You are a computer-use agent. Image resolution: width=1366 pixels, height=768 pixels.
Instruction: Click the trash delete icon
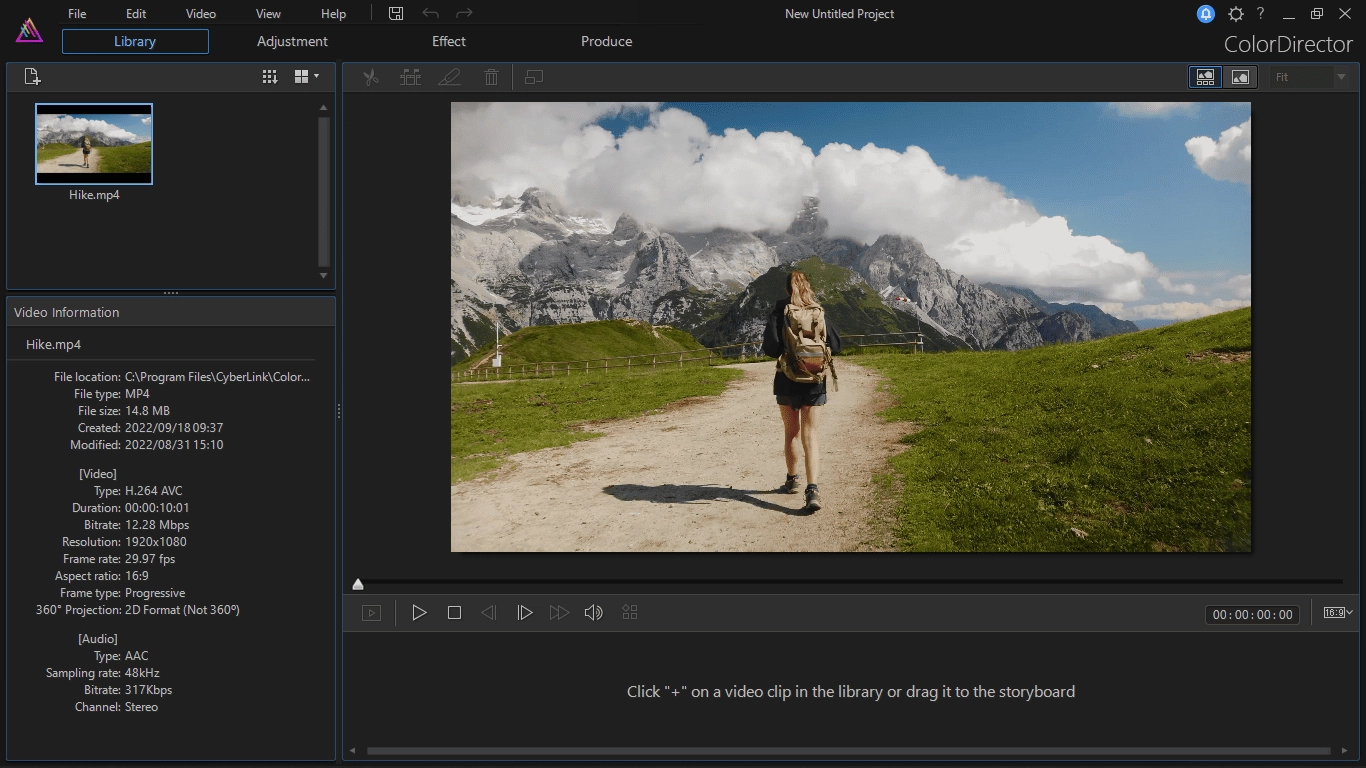tap(491, 77)
